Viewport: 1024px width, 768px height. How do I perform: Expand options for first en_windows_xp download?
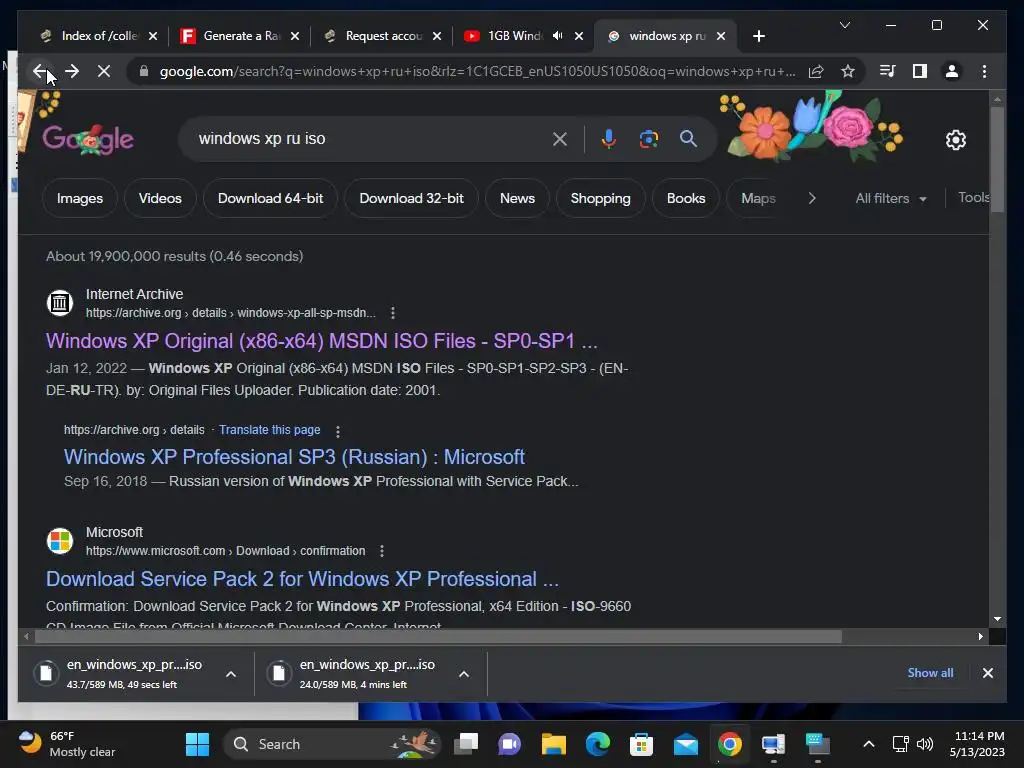pos(231,674)
